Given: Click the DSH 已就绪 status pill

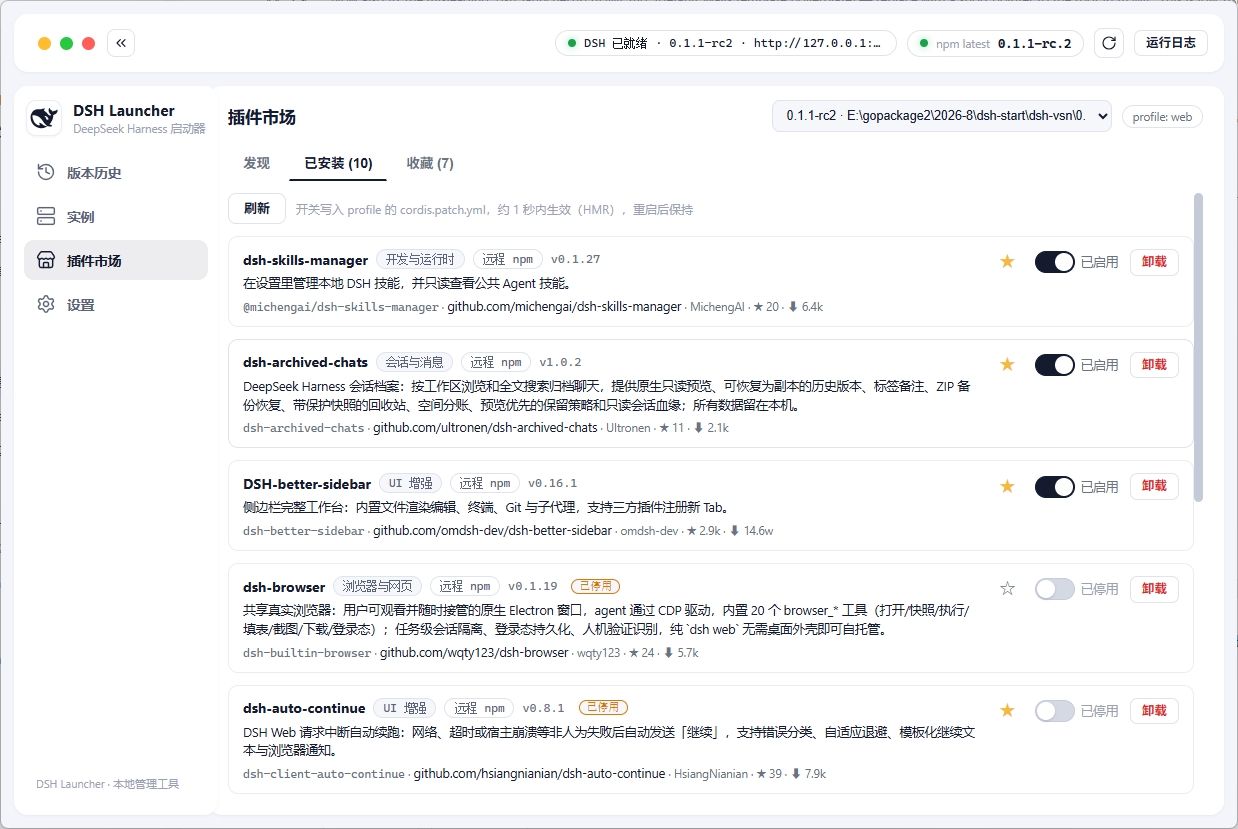Looking at the screenshot, I should pos(725,43).
